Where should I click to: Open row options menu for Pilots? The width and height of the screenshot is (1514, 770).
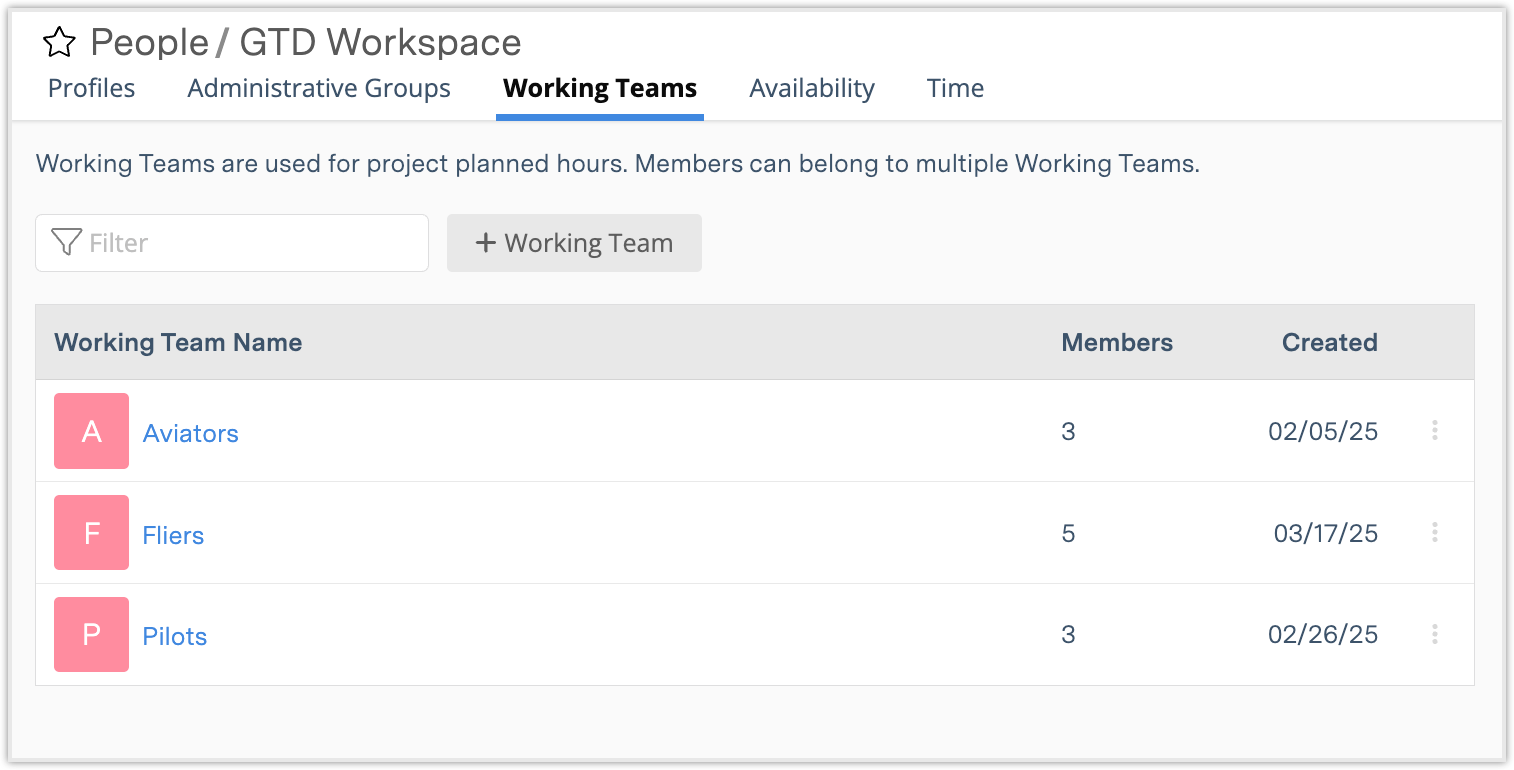(x=1434, y=634)
